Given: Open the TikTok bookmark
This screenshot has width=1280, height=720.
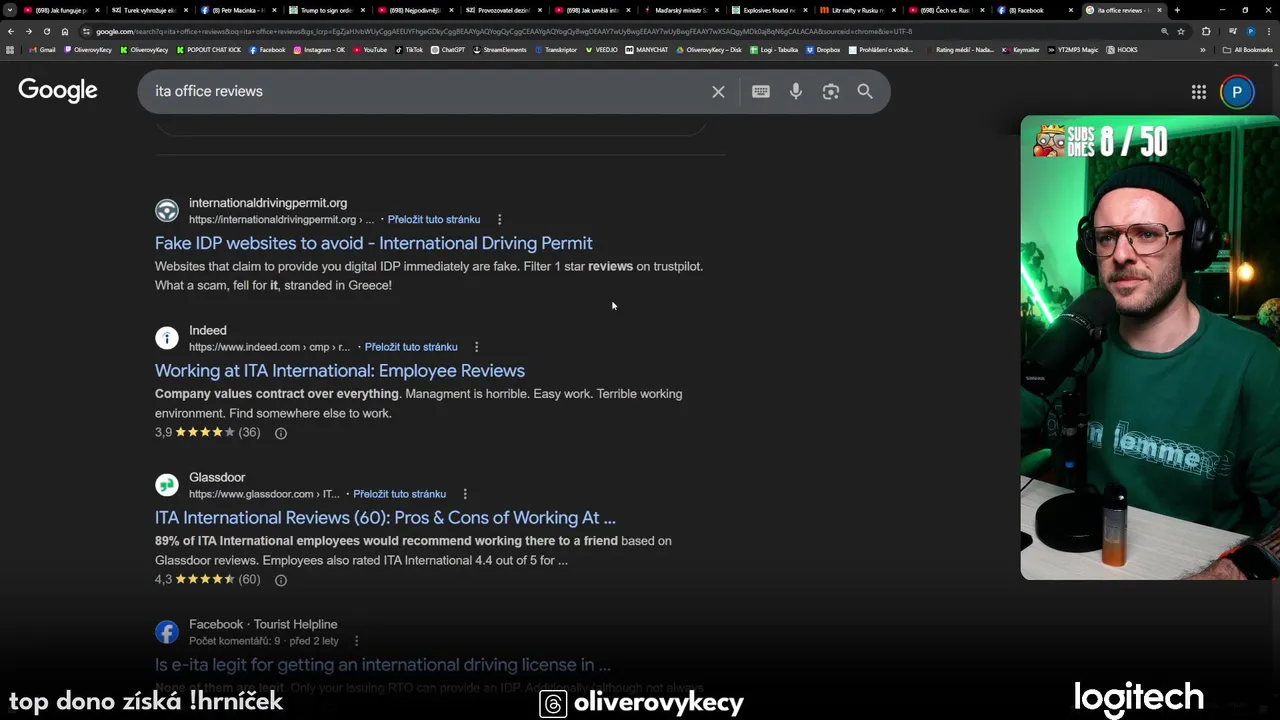Looking at the screenshot, I should (x=409, y=50).
